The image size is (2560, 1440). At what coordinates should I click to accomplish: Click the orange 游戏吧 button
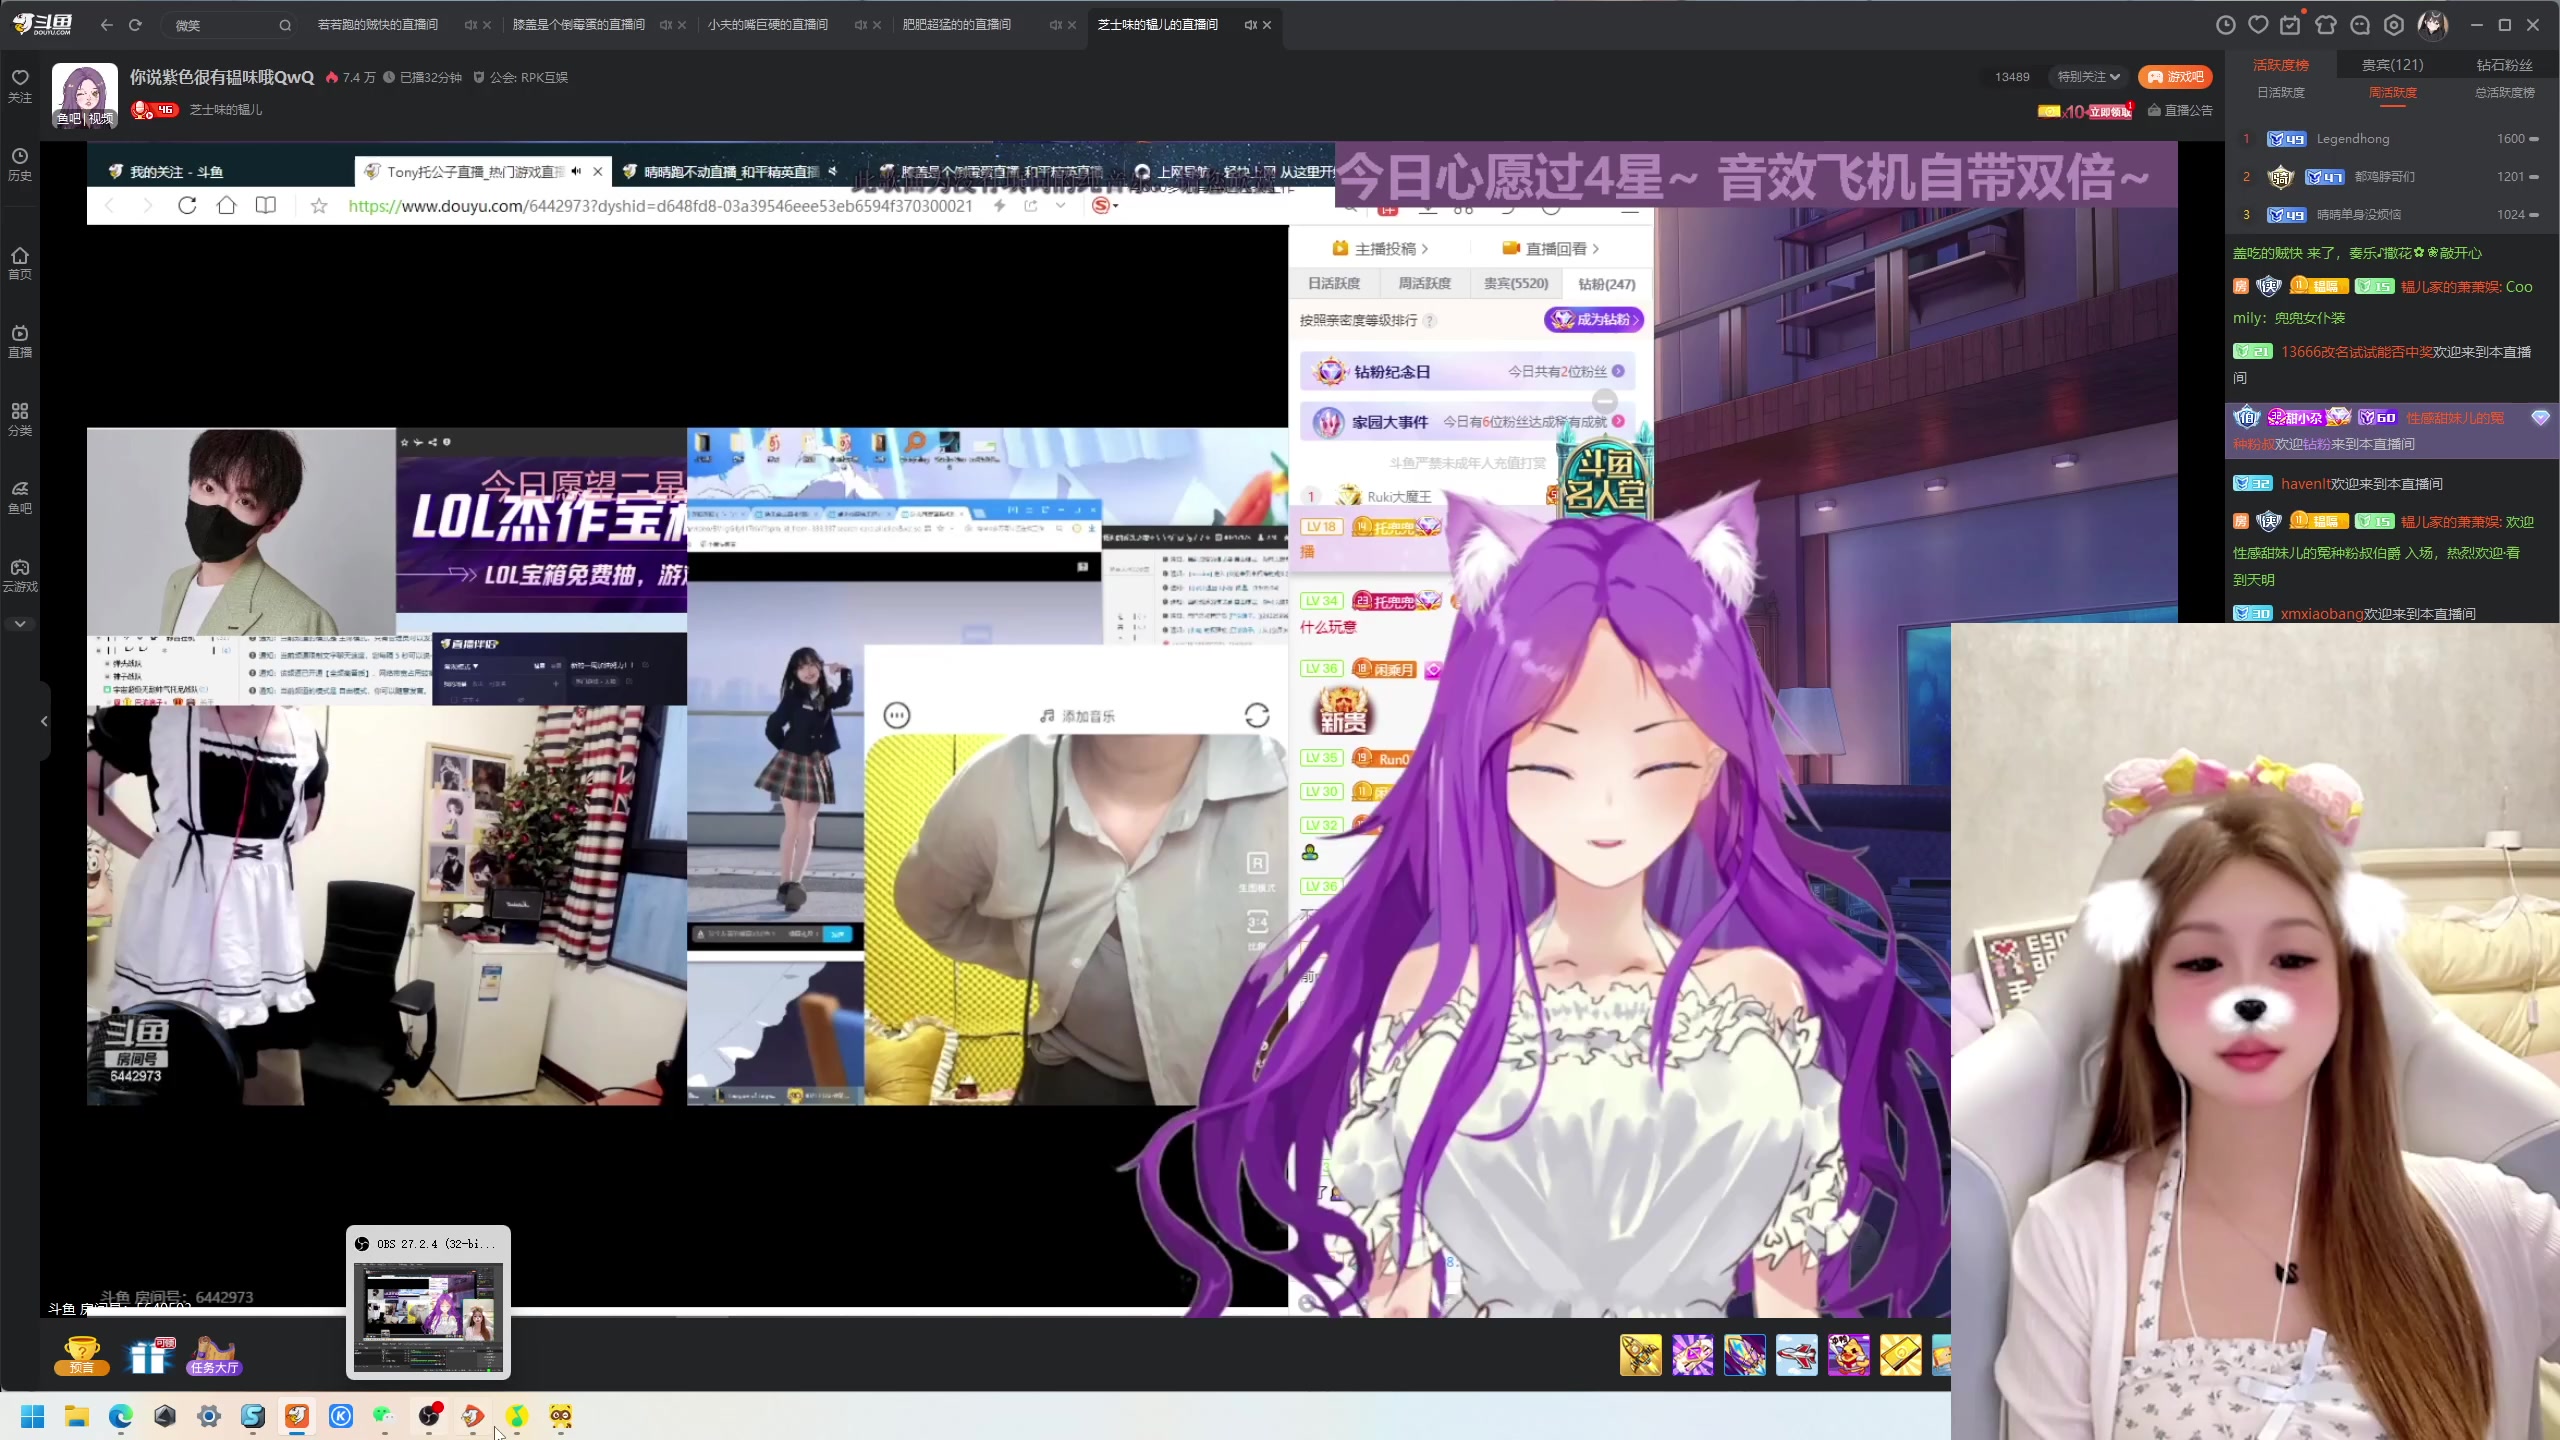2175,77
